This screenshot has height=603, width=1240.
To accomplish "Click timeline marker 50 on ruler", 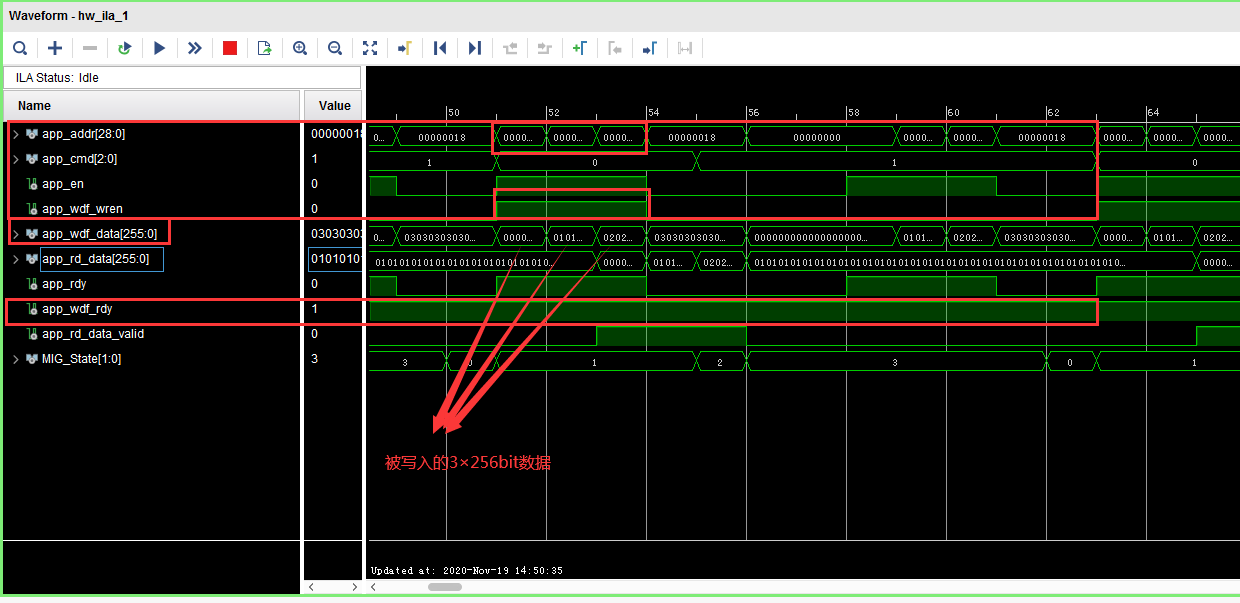I will (454, 113).
